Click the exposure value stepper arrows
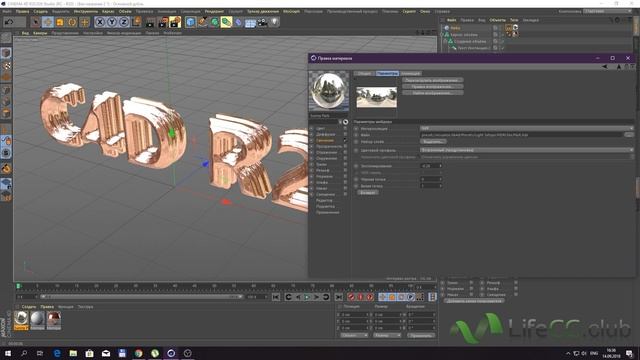 pyautogui.click(x=440, y=166)
